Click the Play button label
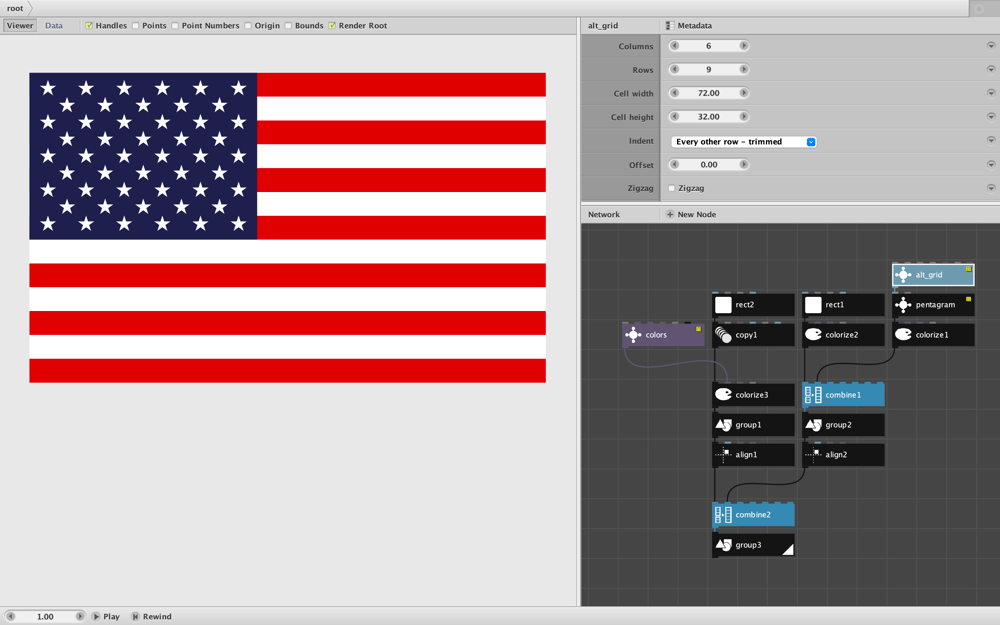 (x=112, y=617)
